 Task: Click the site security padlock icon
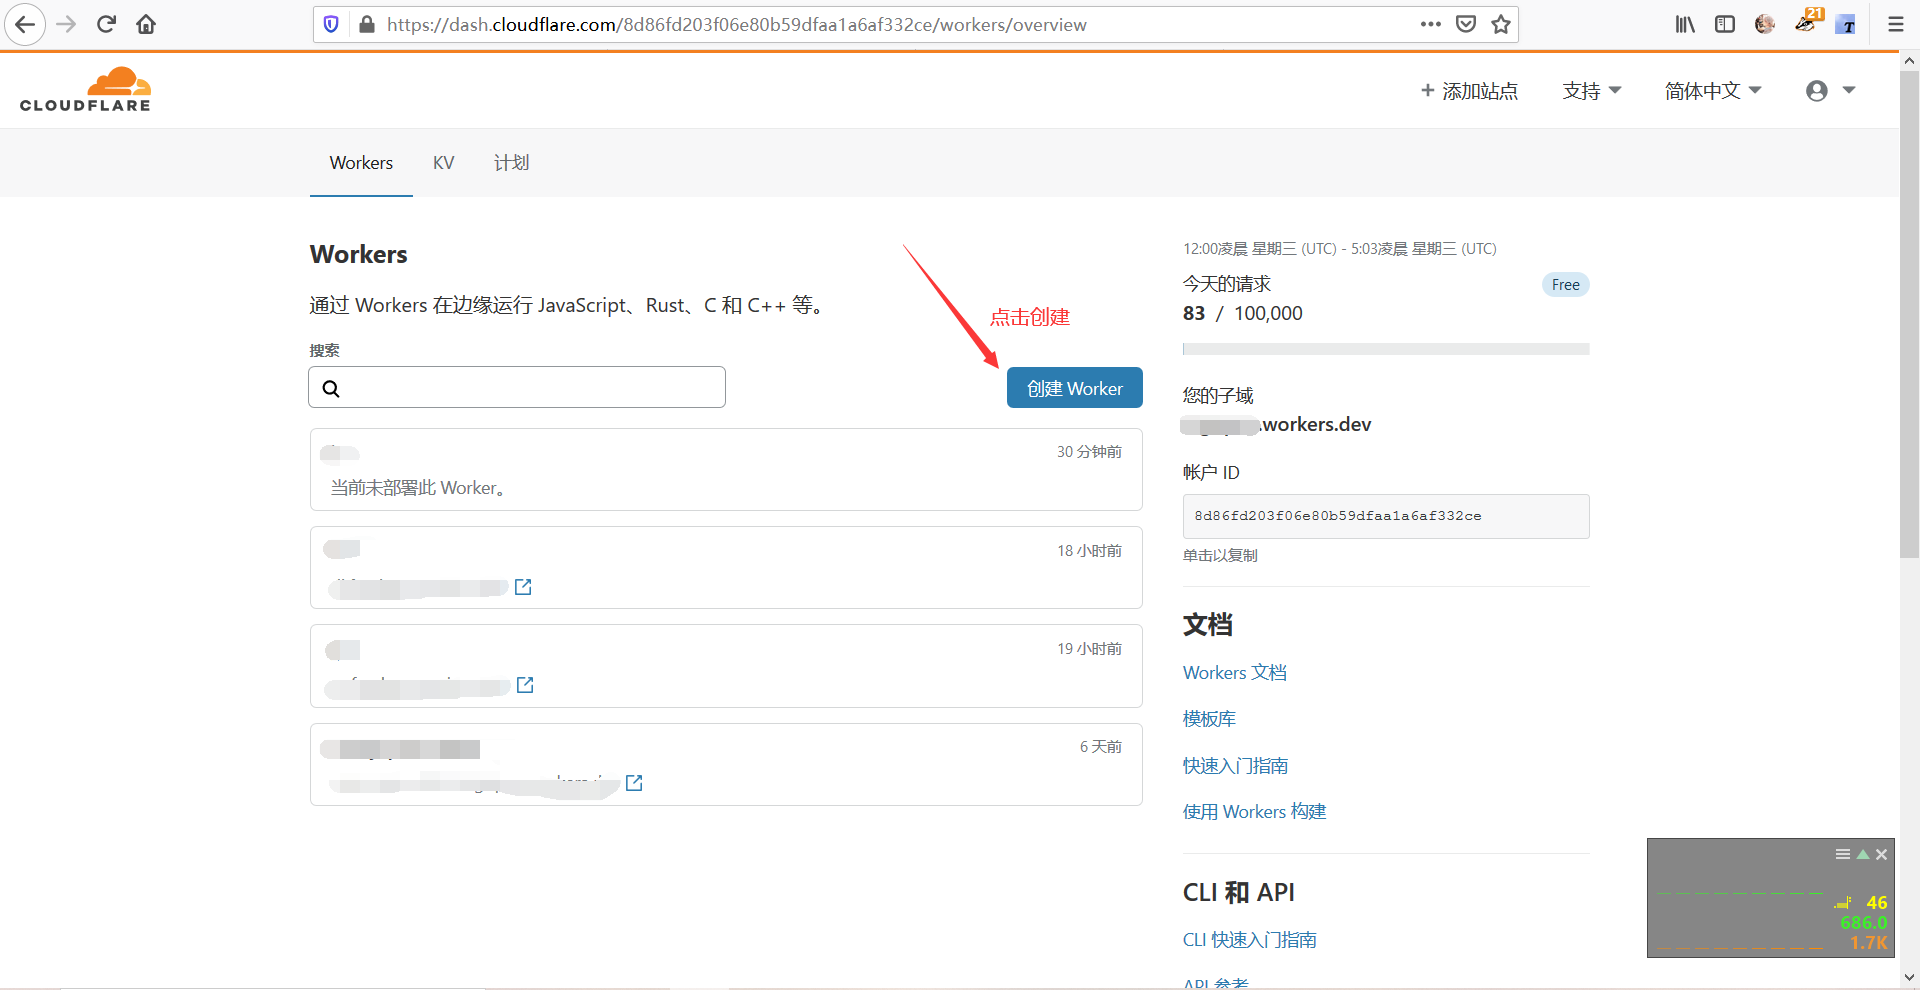tap(367, 24)
